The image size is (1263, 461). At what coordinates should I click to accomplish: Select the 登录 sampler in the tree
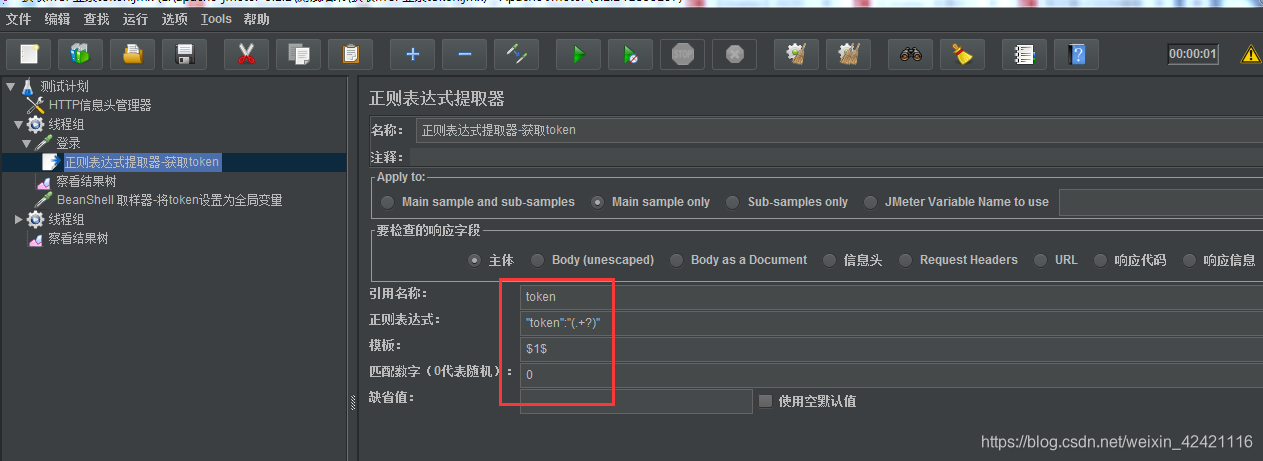coord(68,143)
